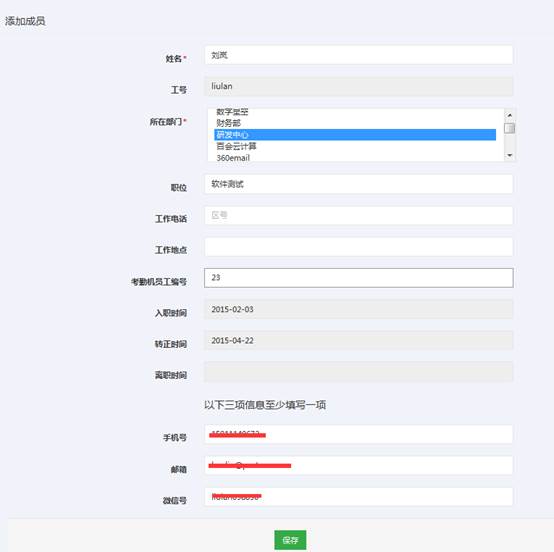Open the 转正时间 date field 2015-04-22
Image resolution: width=554 pixels, height=552 pixels.
tap(358, 340)
